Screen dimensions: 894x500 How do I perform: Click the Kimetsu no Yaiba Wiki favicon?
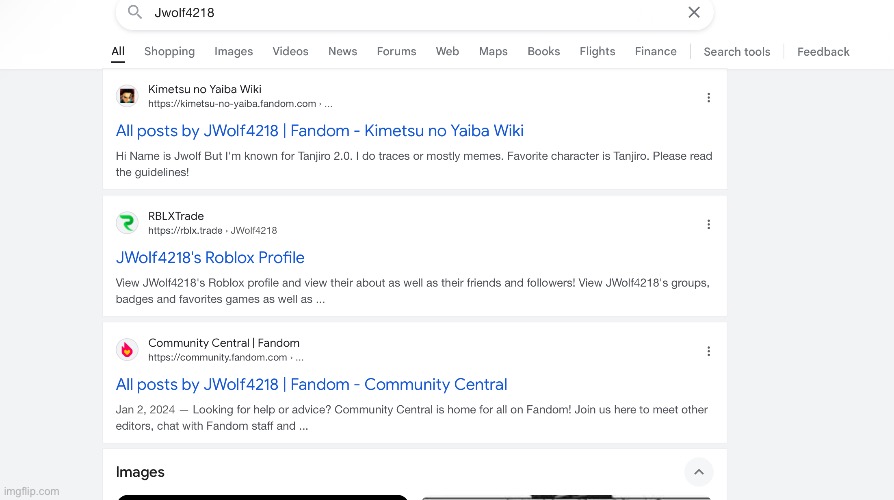(127, 96)
